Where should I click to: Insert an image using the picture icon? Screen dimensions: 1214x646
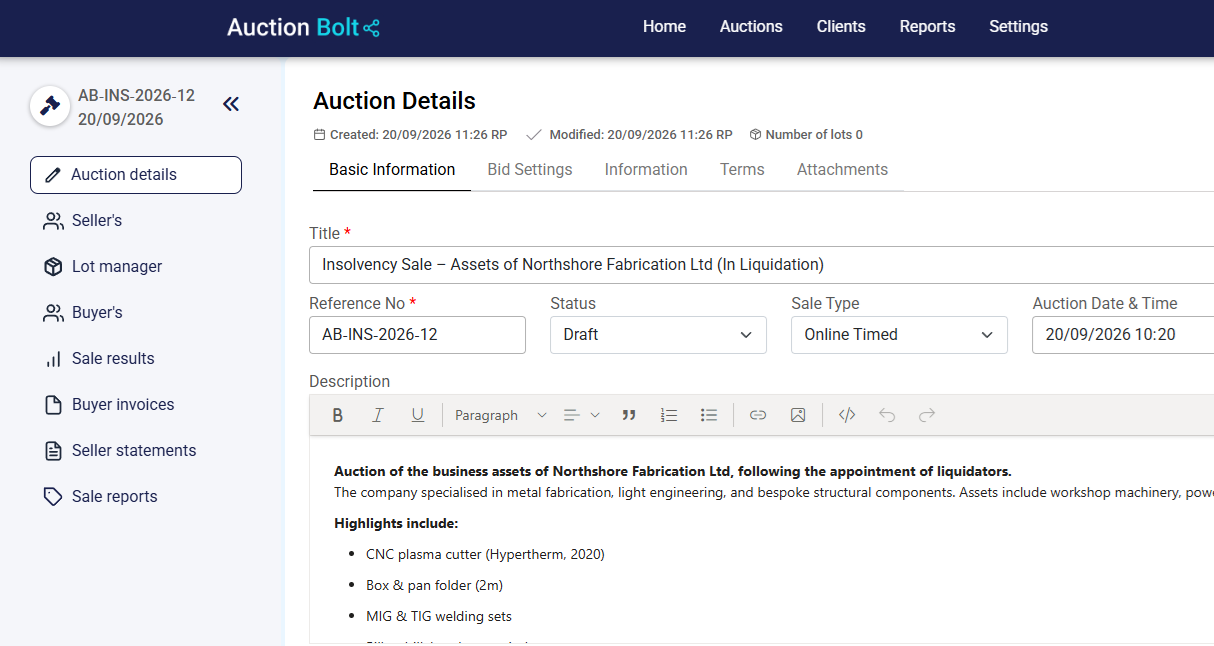pyautogui.click(x=798, y=415)
